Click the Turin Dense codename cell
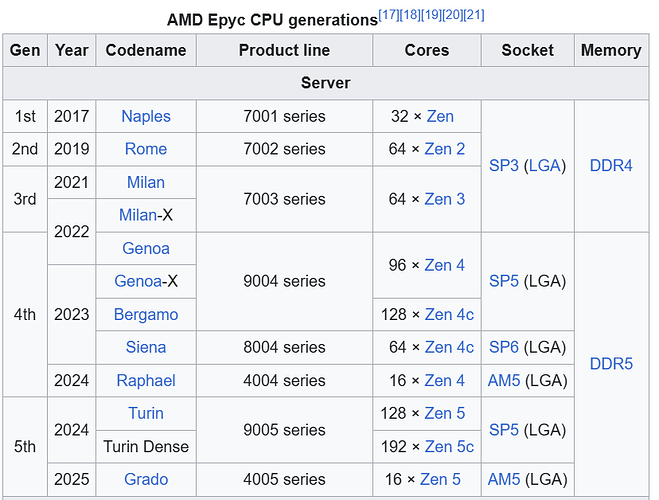Viewport: 659px width, 500px height. [x=146, y=447]
